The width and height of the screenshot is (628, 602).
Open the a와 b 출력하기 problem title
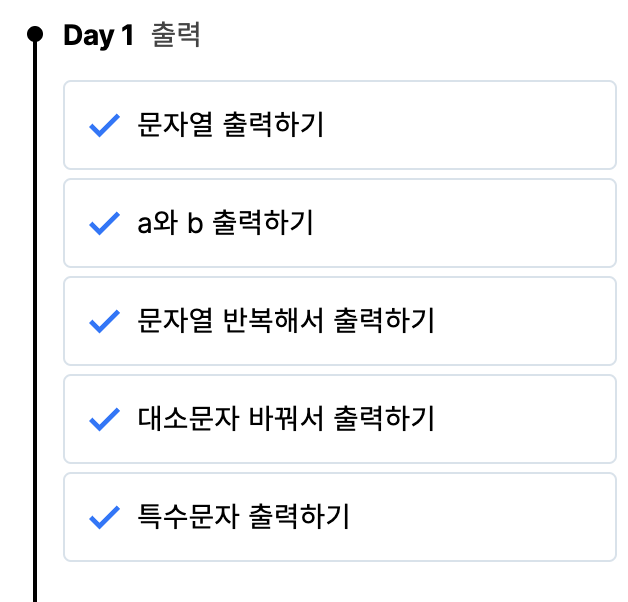tap(225, 224)
